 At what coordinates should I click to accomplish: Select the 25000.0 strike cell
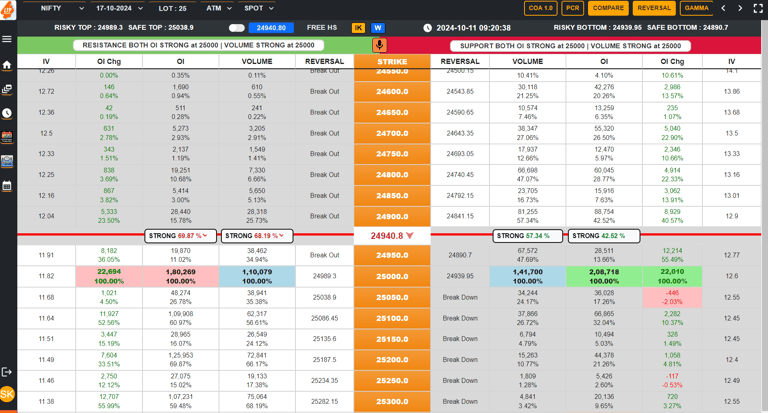[x=392, y=276]
